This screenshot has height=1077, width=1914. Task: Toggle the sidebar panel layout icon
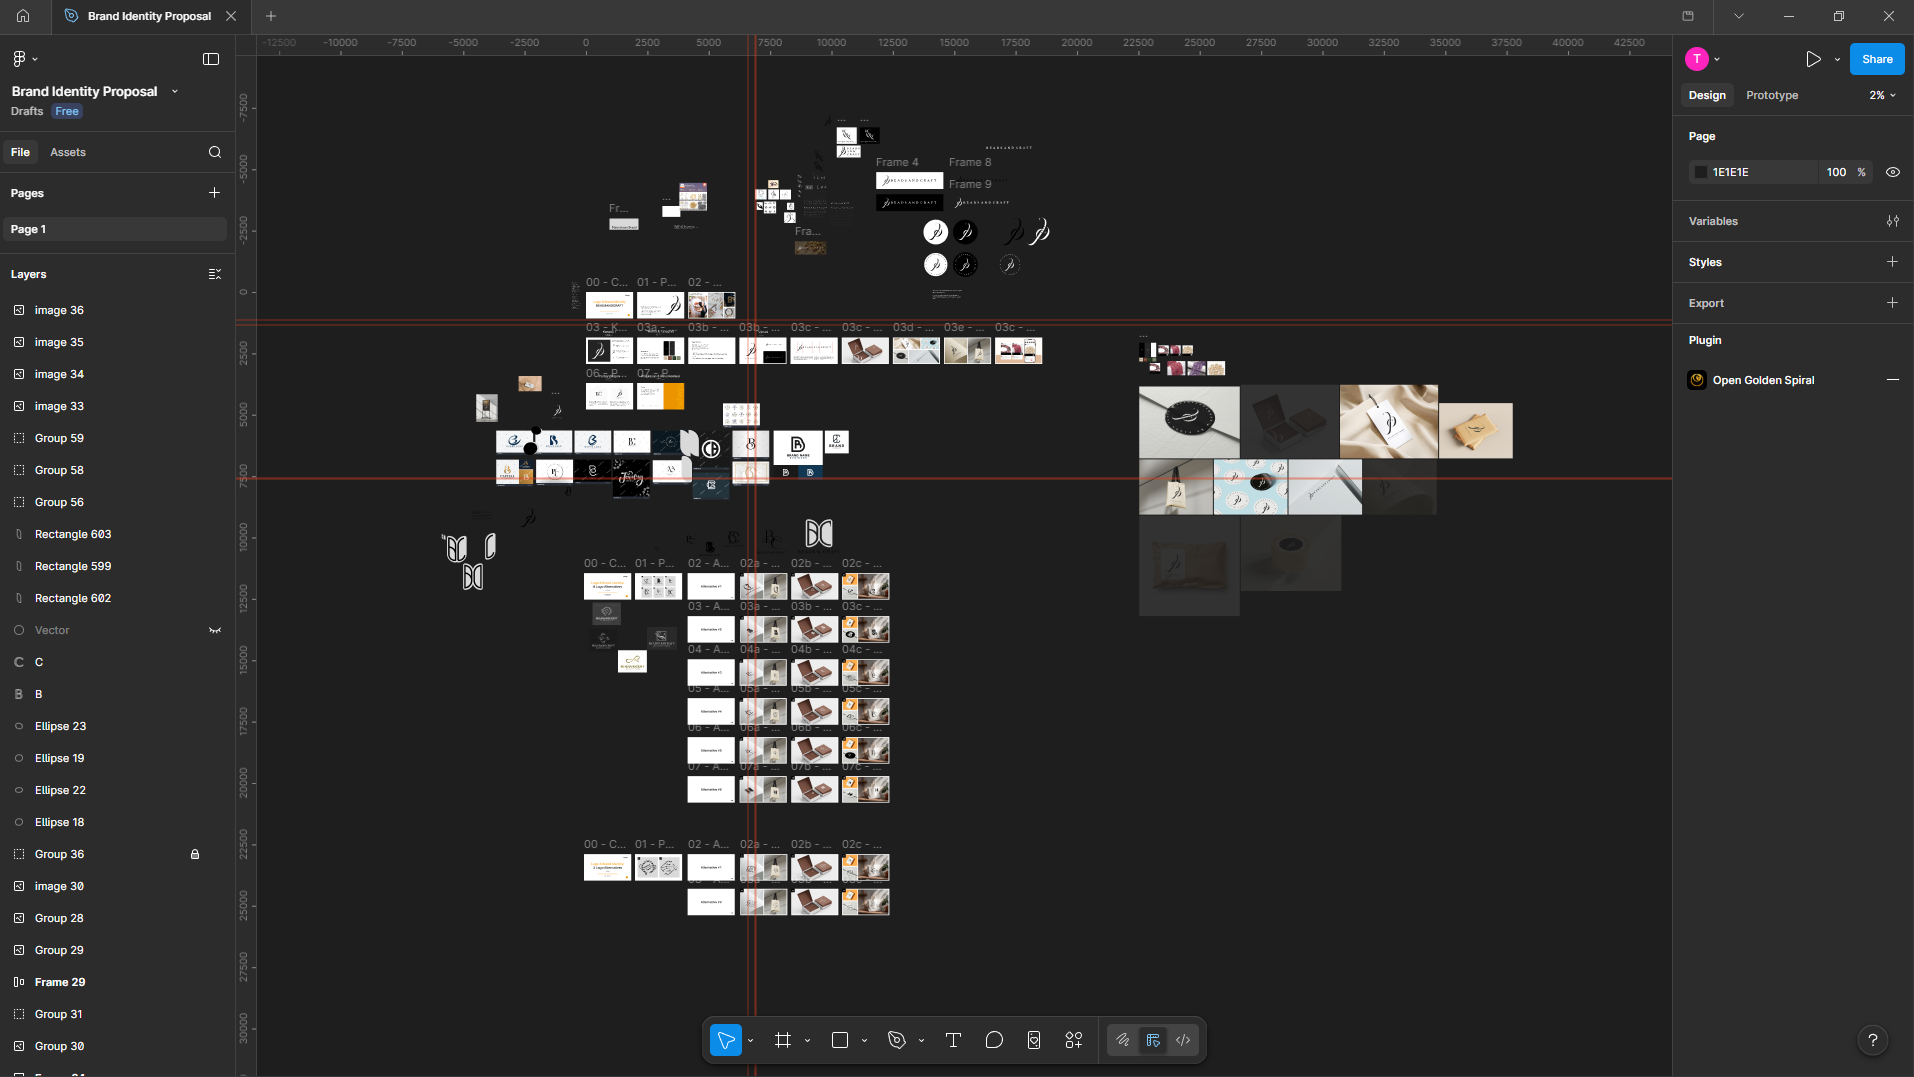click(211, 59)
